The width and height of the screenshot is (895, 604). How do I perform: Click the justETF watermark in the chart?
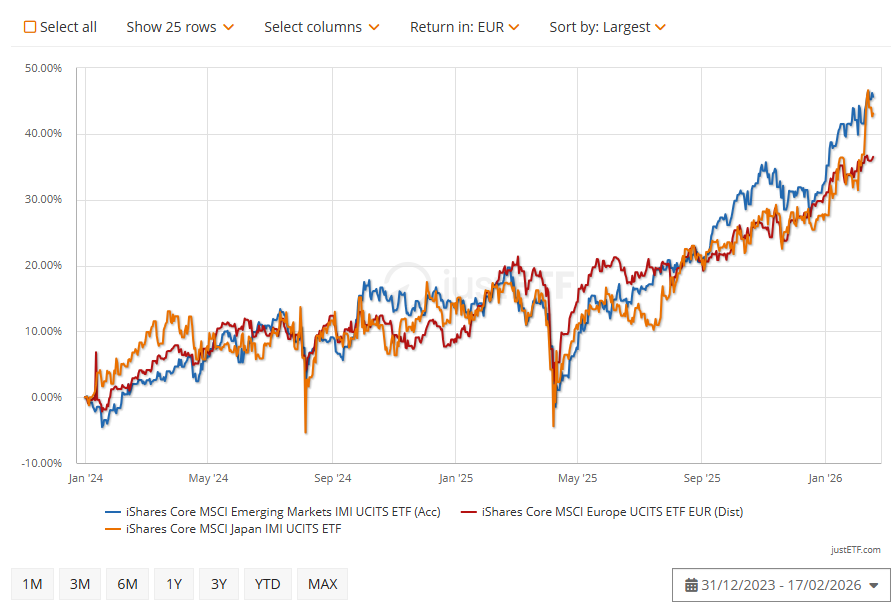tap(480, 281)
